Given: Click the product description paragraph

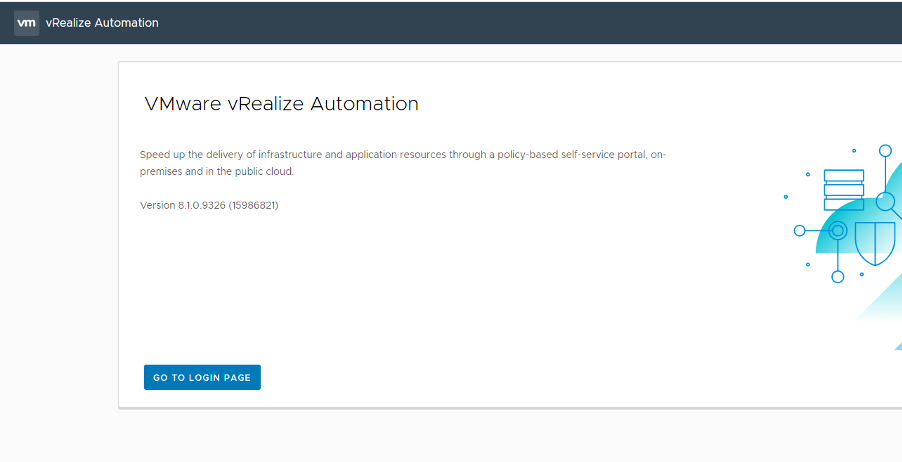Looking at the screenshot, I should [402, 163].
